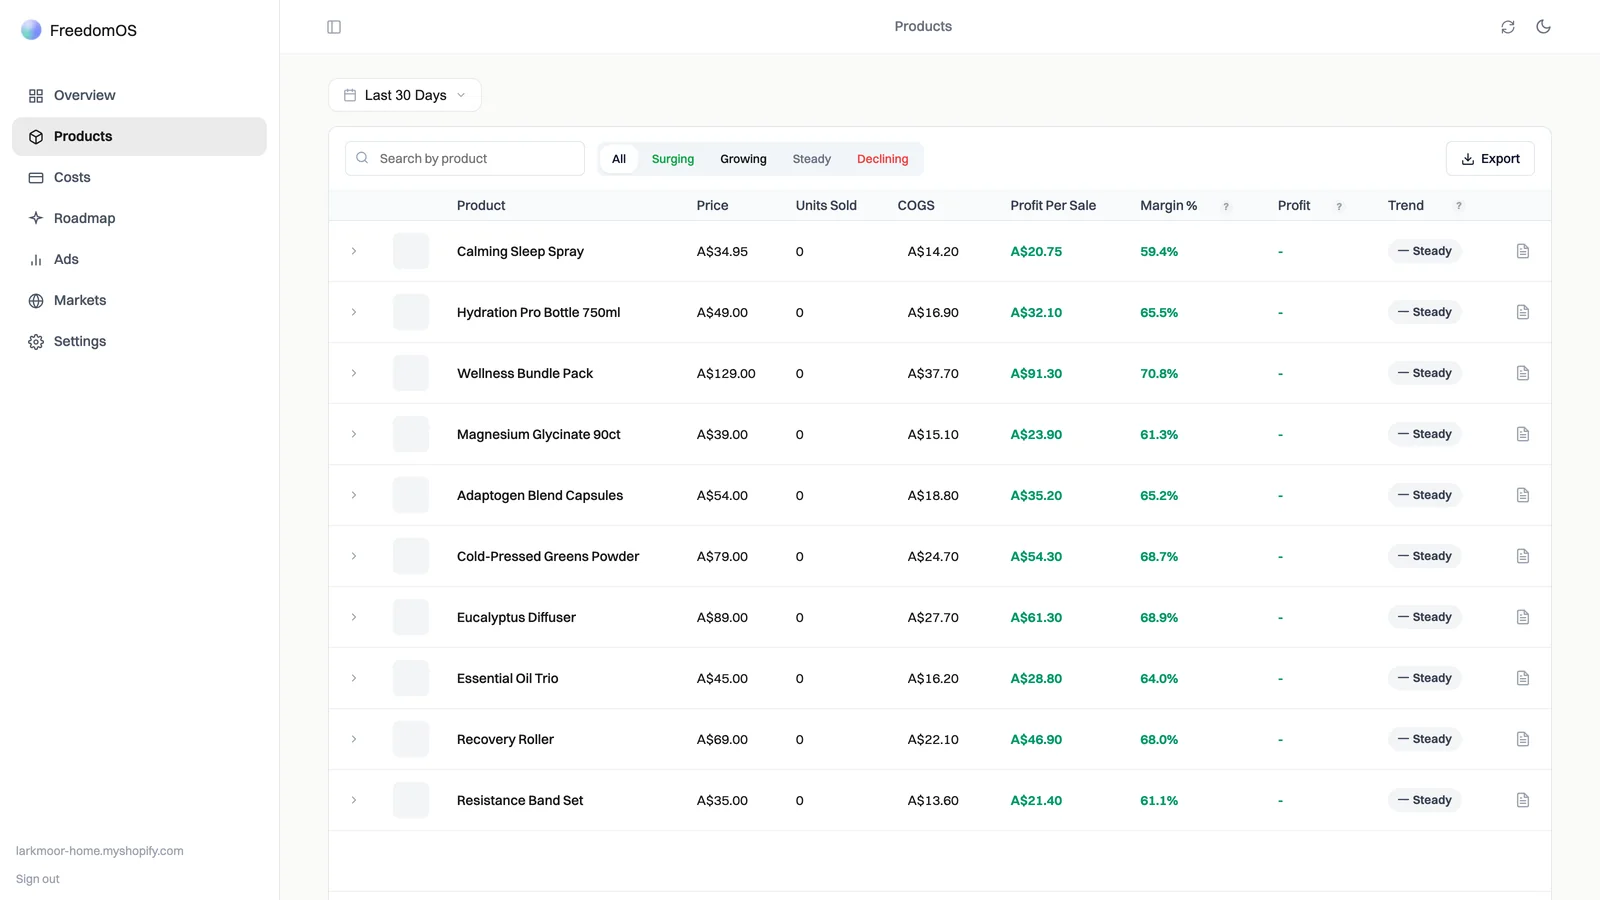This screenshot has height=900, width=1600.
Task: Click Profit column help icon
Action: (1339, 206)
